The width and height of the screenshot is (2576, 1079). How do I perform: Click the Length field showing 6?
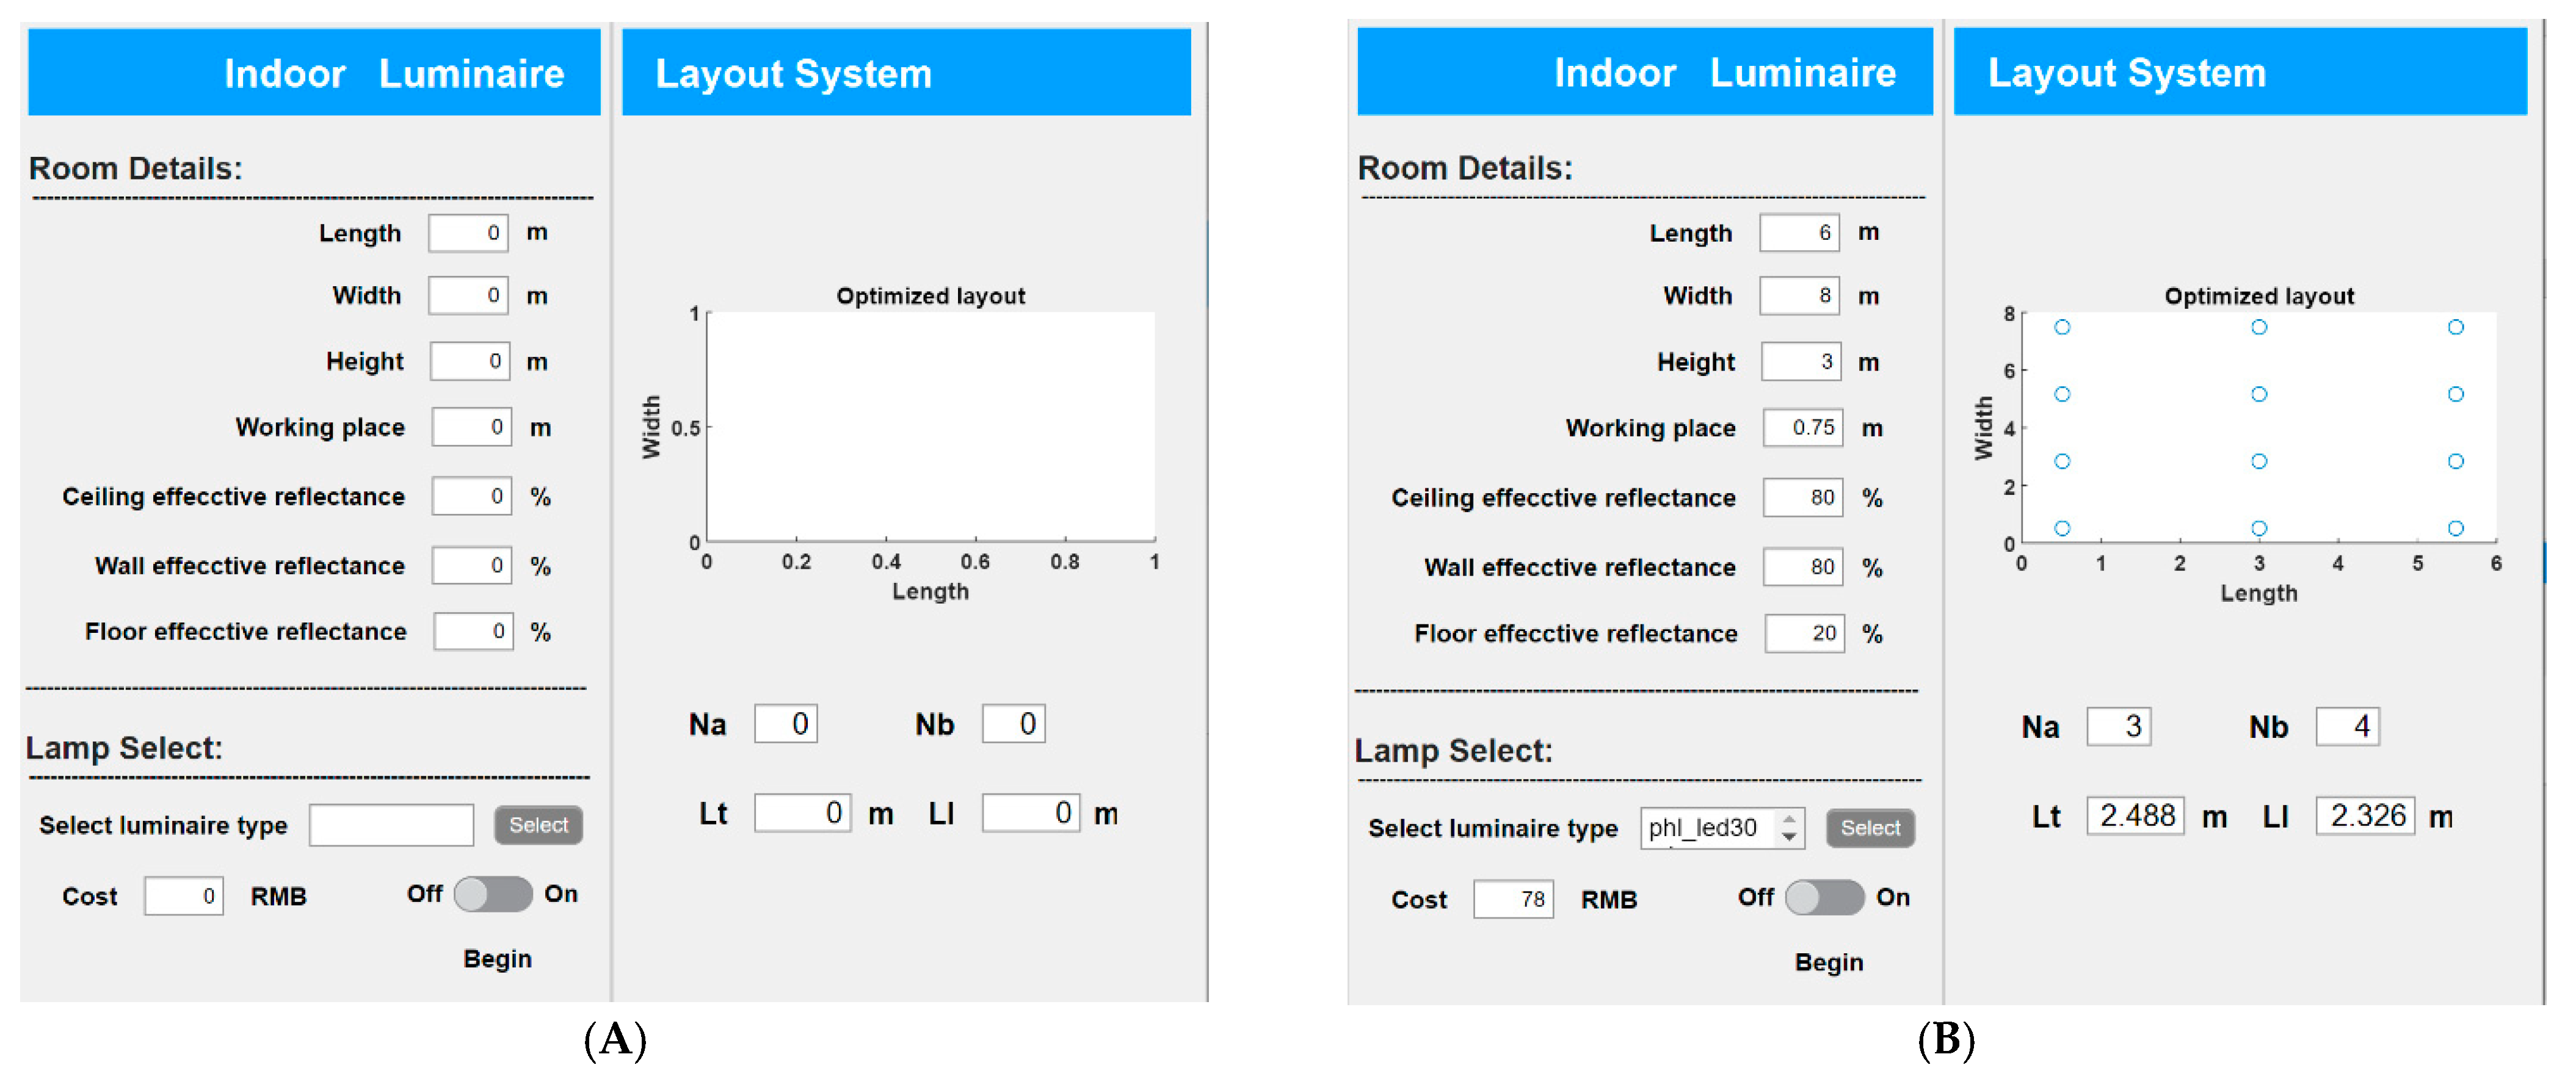(1799, 232)
